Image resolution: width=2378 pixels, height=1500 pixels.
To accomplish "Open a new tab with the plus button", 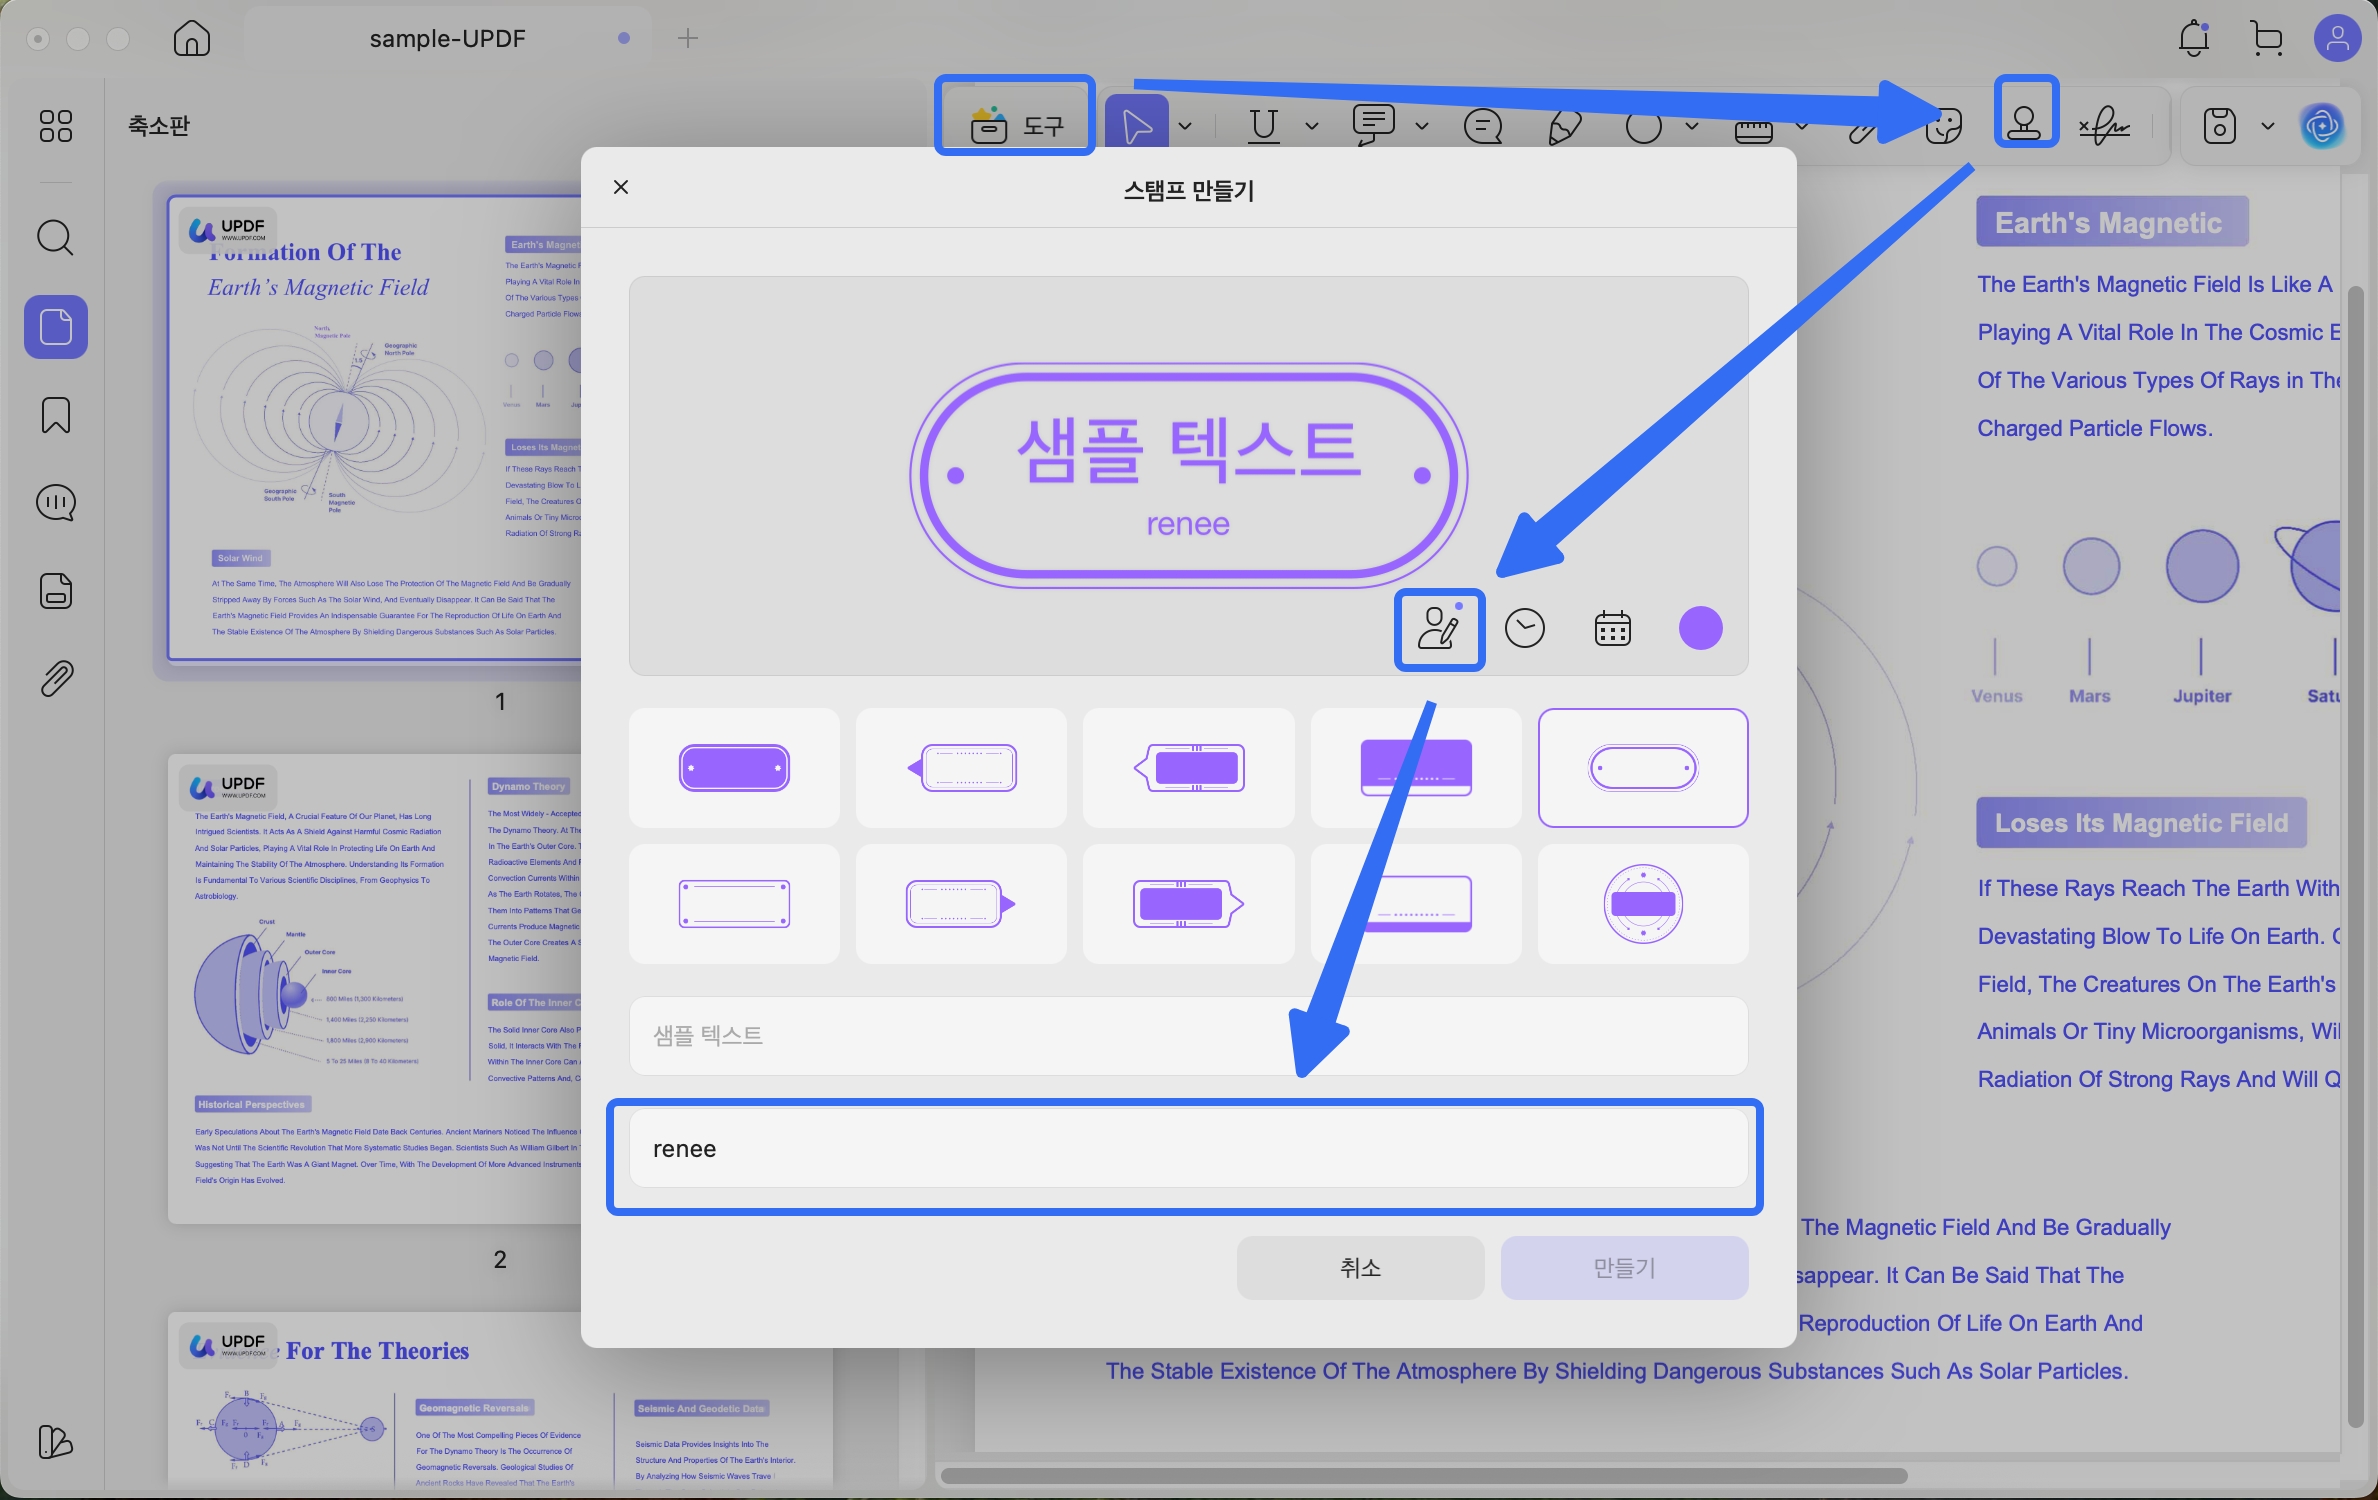I will pyautogui.click(x=686, y=38).
